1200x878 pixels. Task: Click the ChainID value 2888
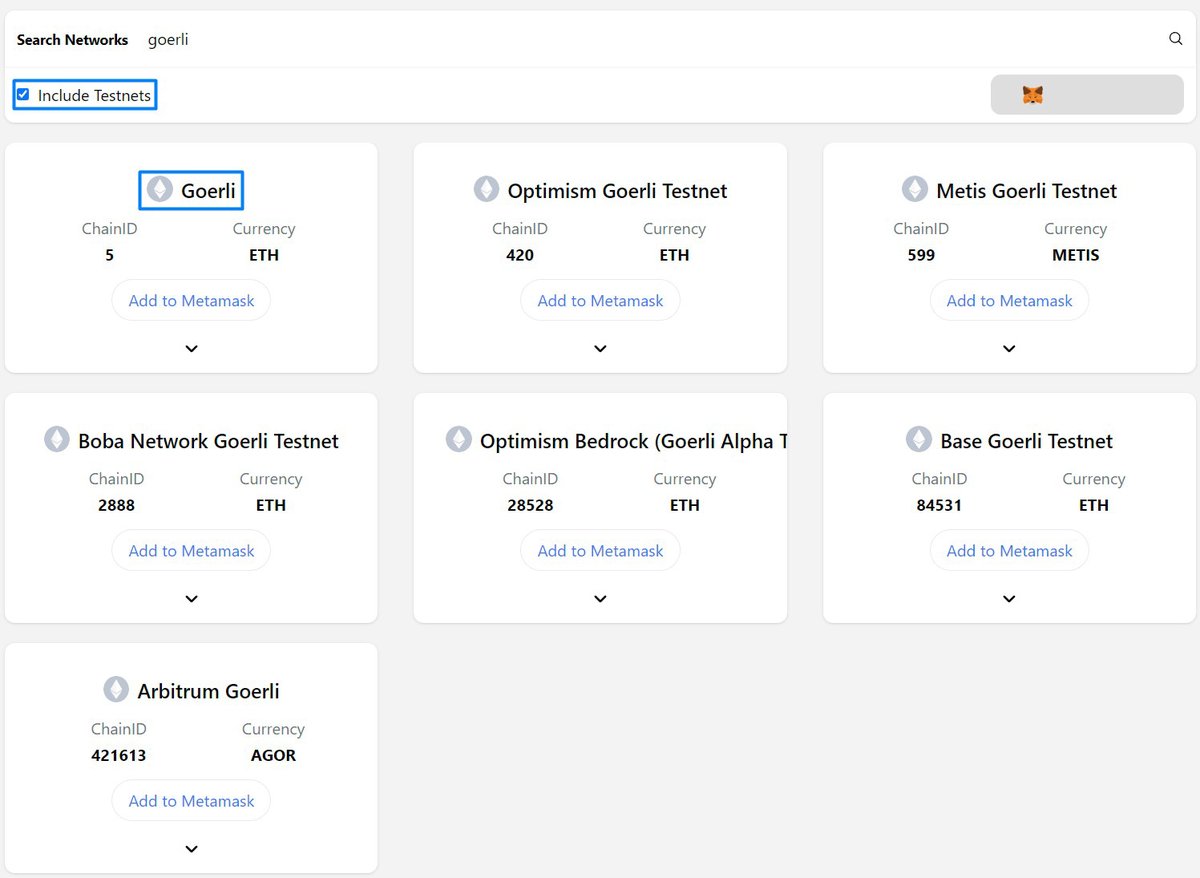116,505
